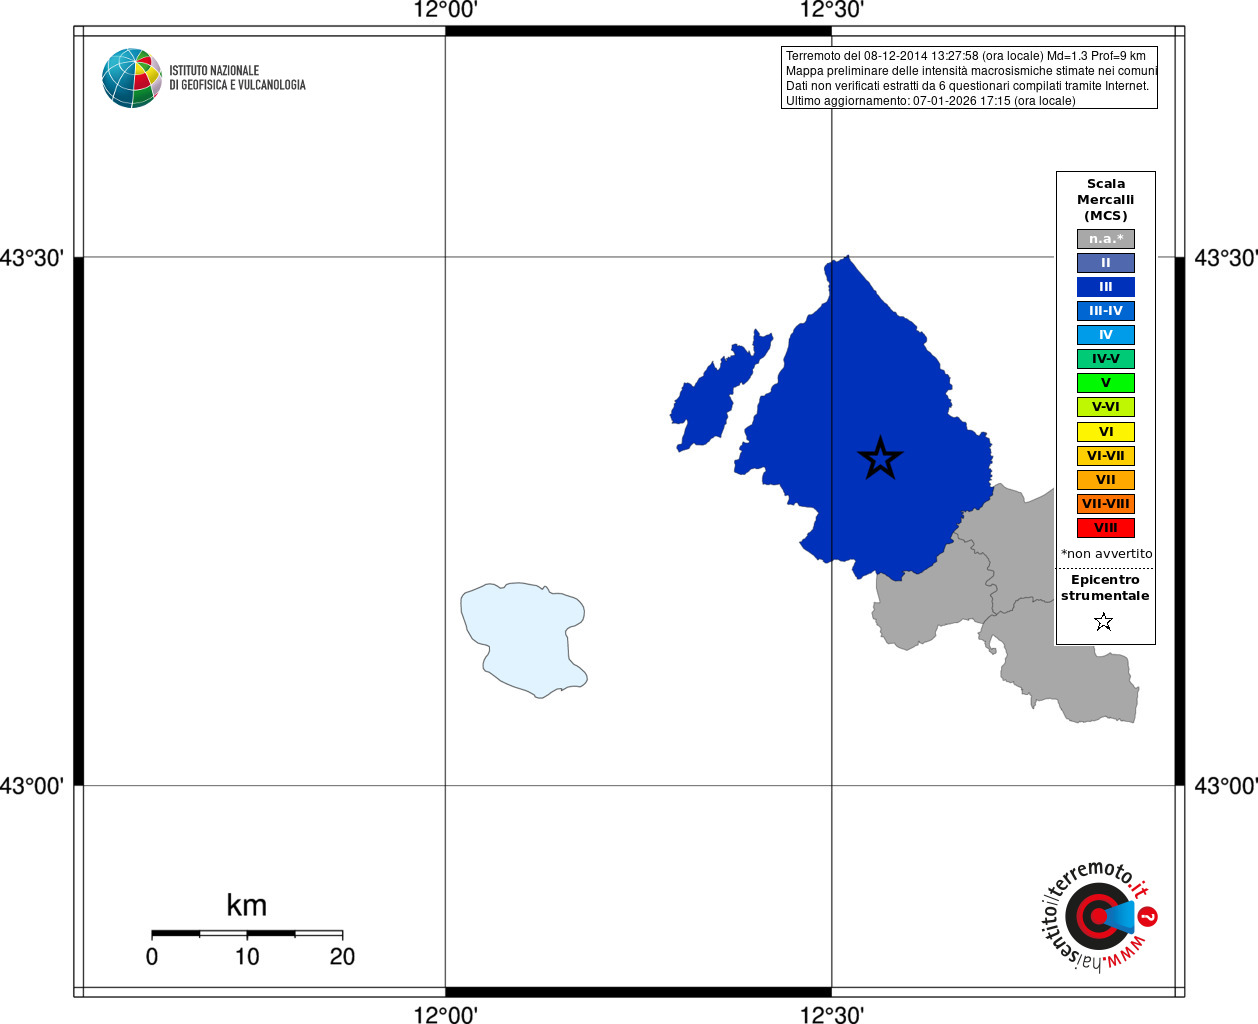Image resolution: width=1258 pixels, height=1024 pixels.
Task: Click the 'Mappa preliminare delle intensità' info line
Action: 971,71
